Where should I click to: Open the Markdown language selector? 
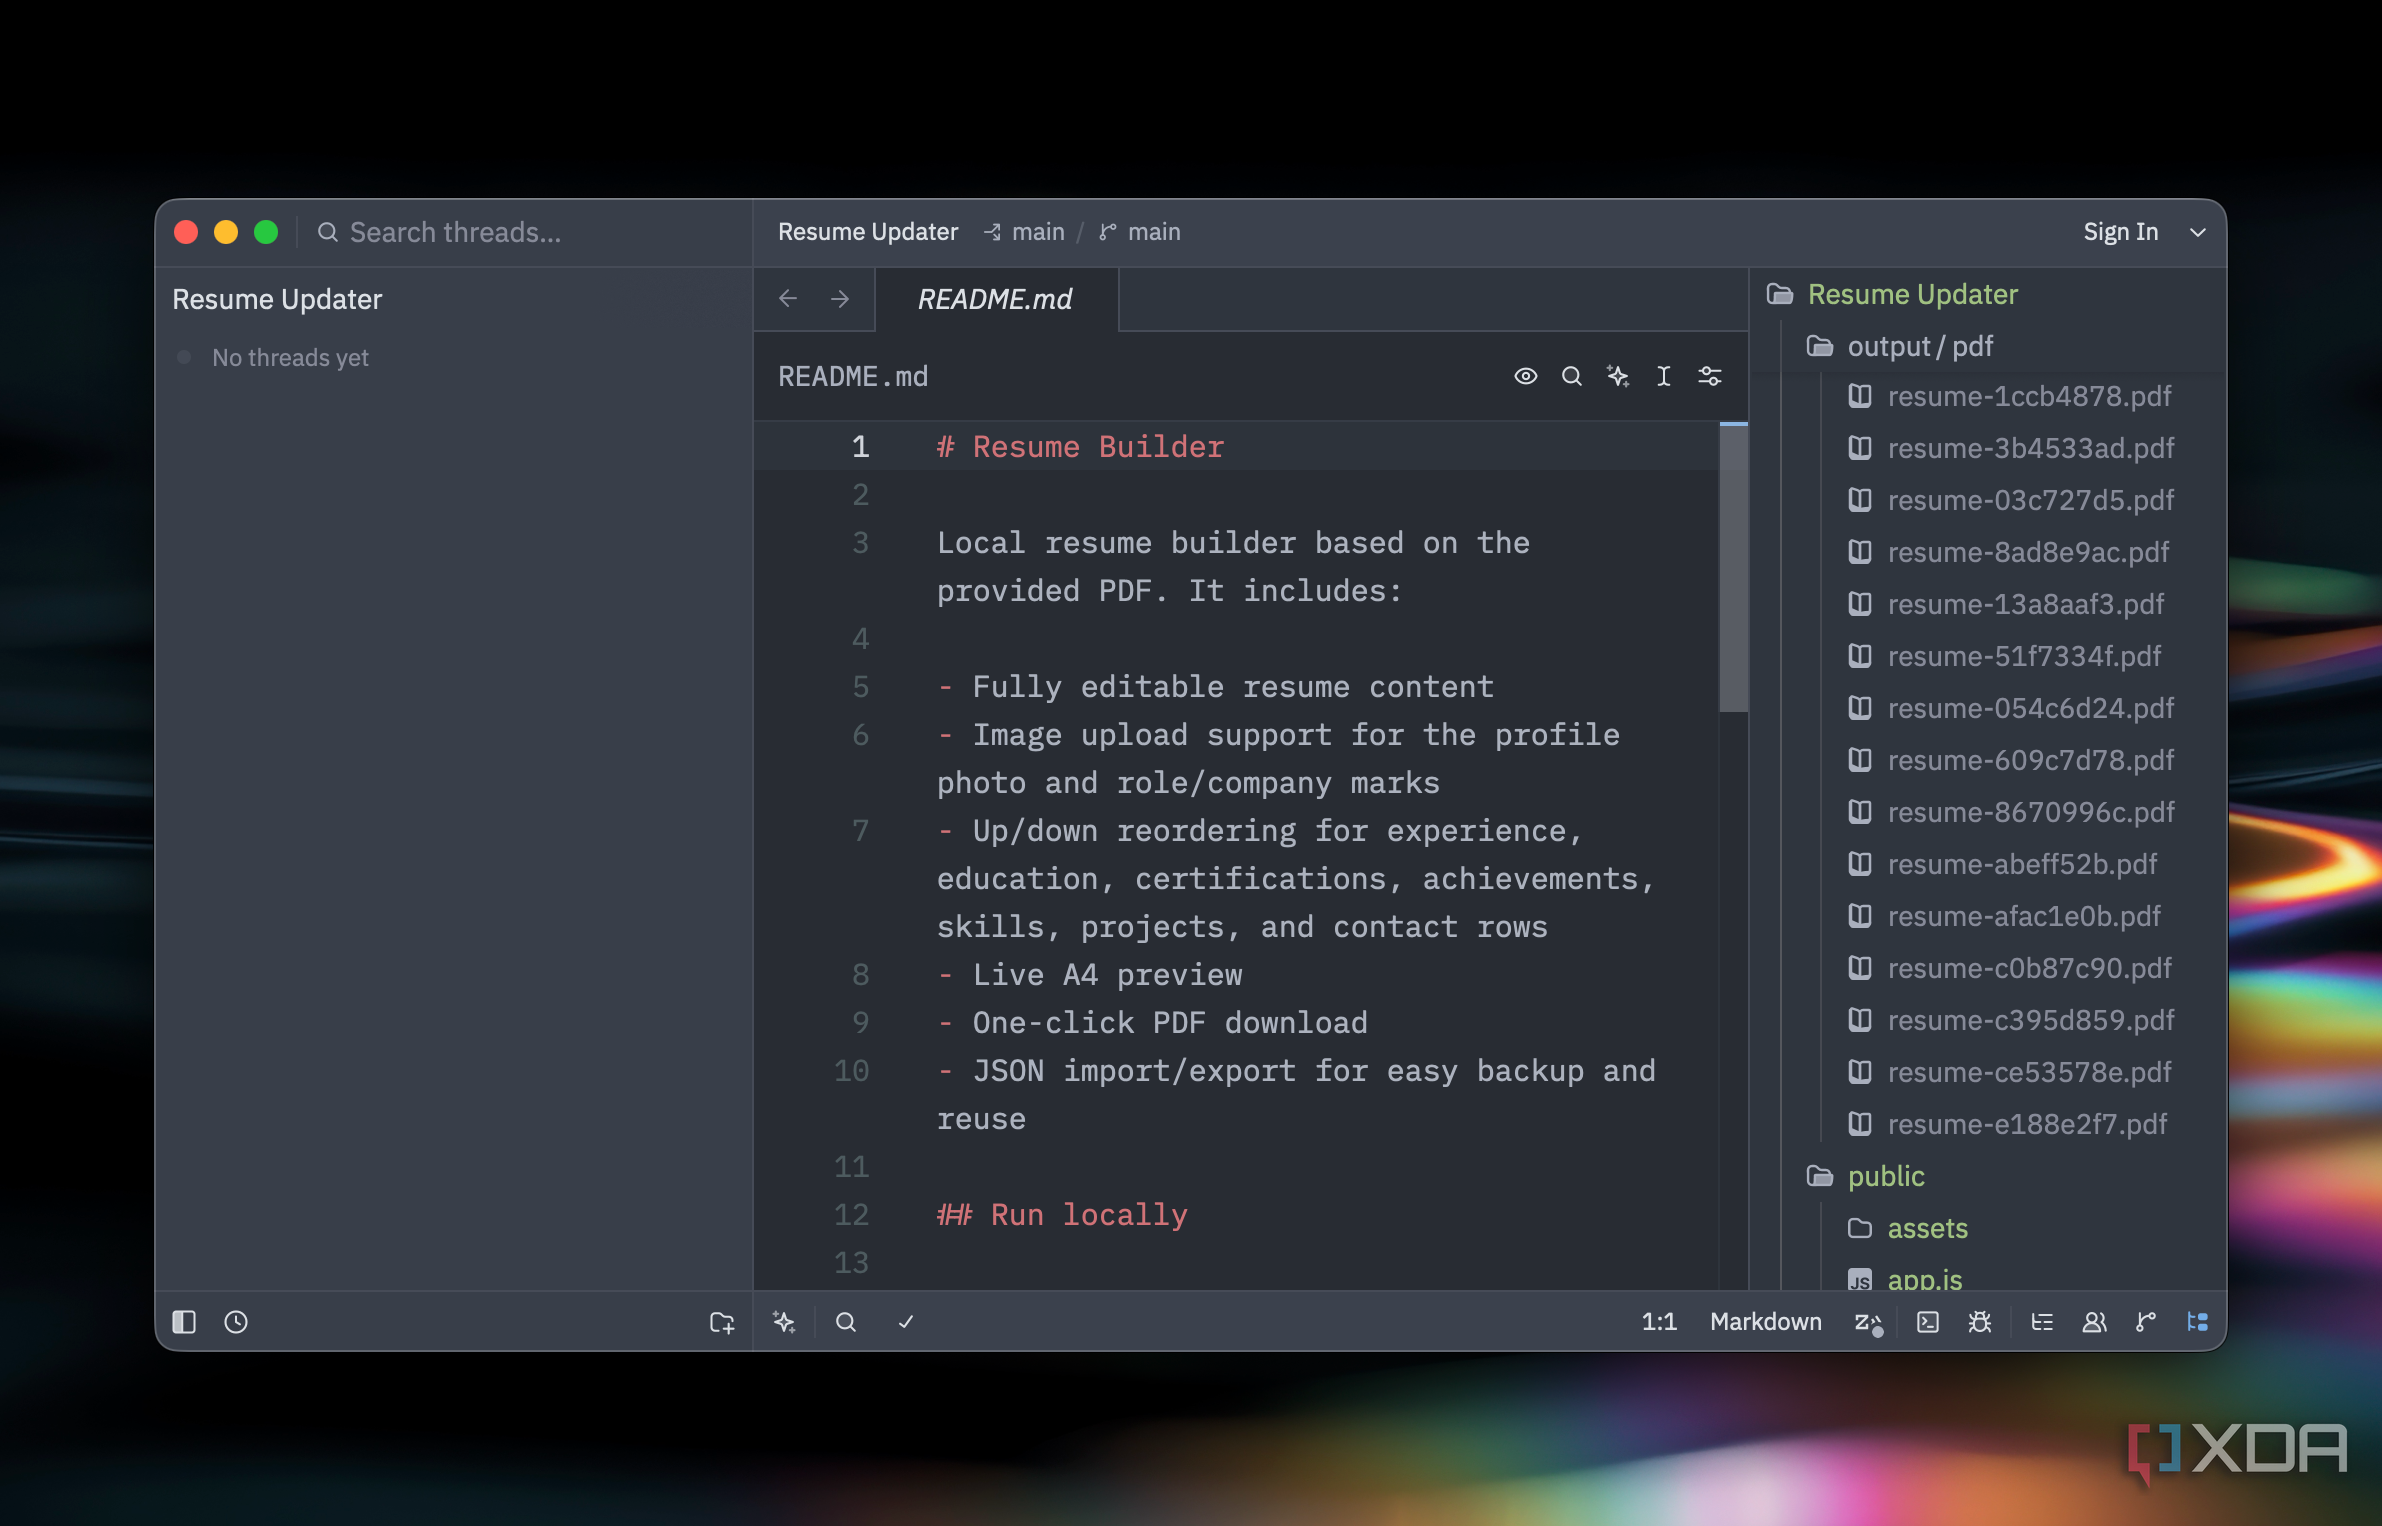pyautogui.click(x=1766, y=1322)
